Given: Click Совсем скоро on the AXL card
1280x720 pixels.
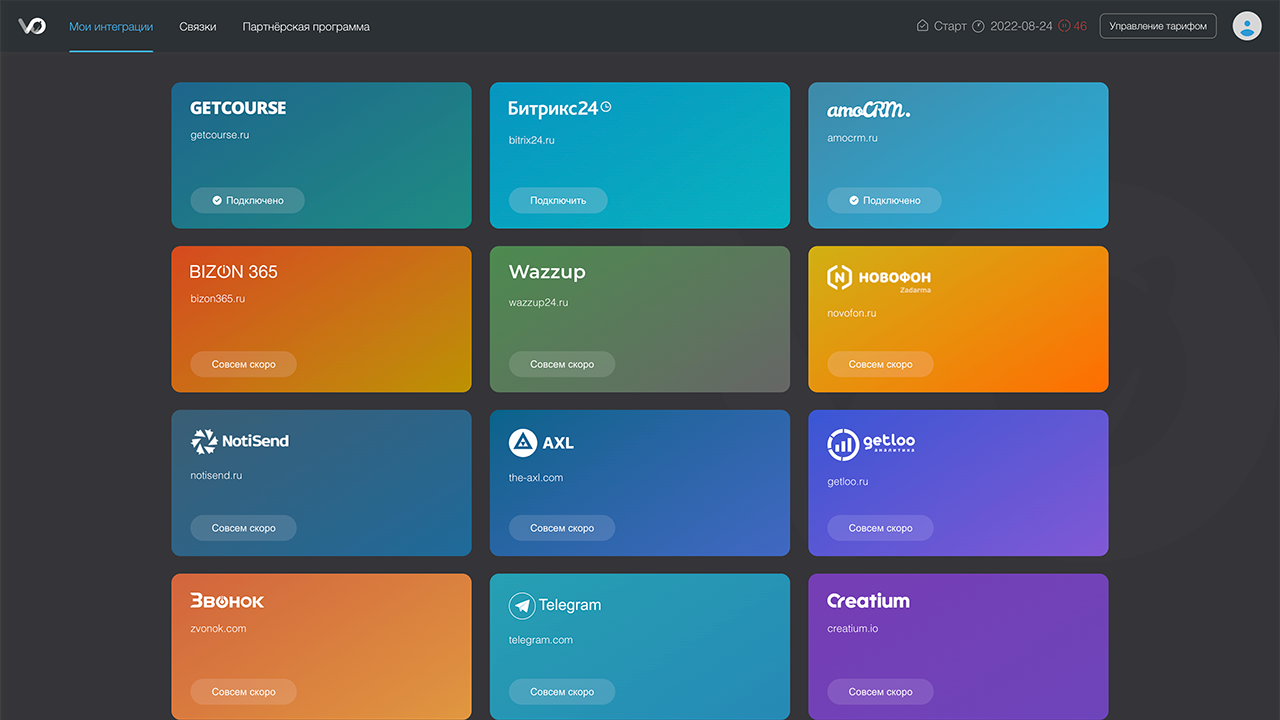Looking at the screenshot, I should point(562,528).
